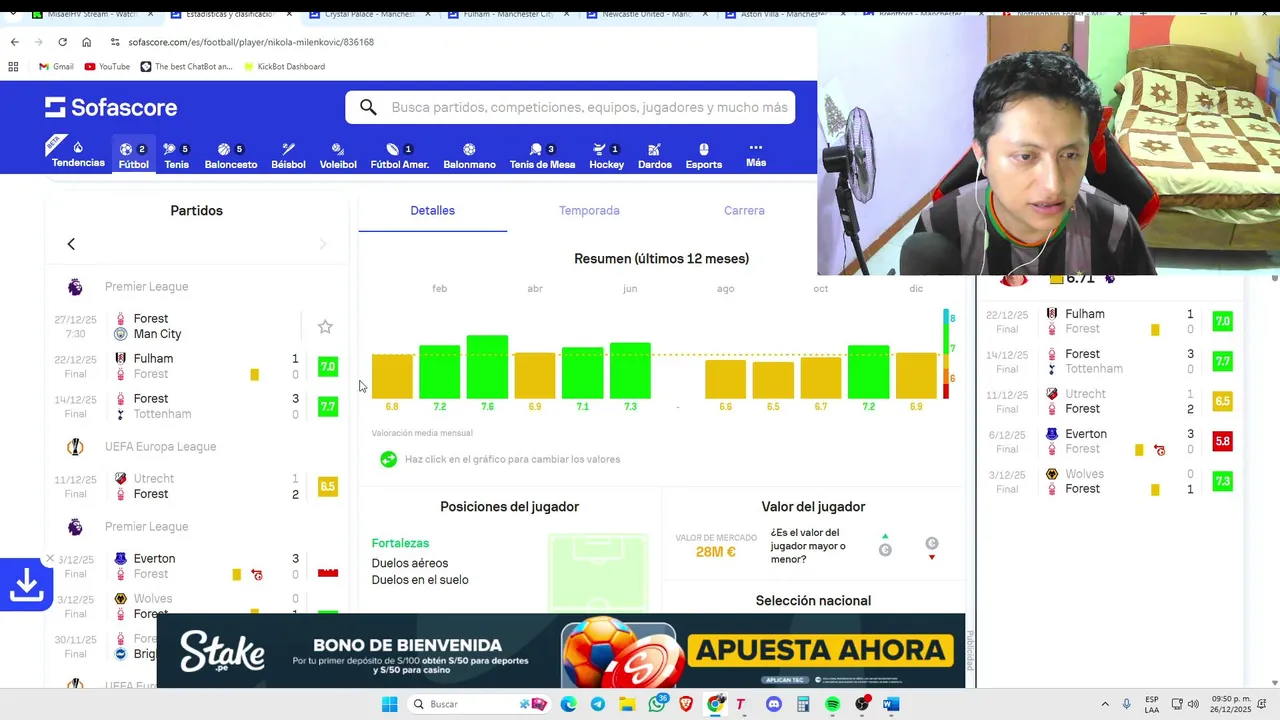Go to browser home page
The height and width of the screenshot is (720, 1280).
point(86,42)
